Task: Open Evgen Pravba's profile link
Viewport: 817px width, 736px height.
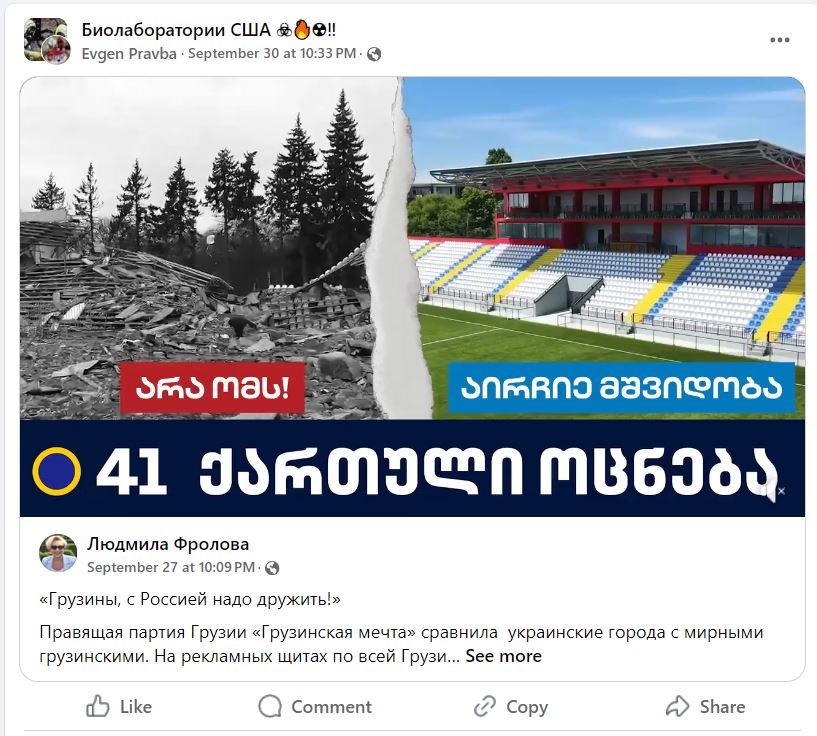Action: tap(129, 54)
